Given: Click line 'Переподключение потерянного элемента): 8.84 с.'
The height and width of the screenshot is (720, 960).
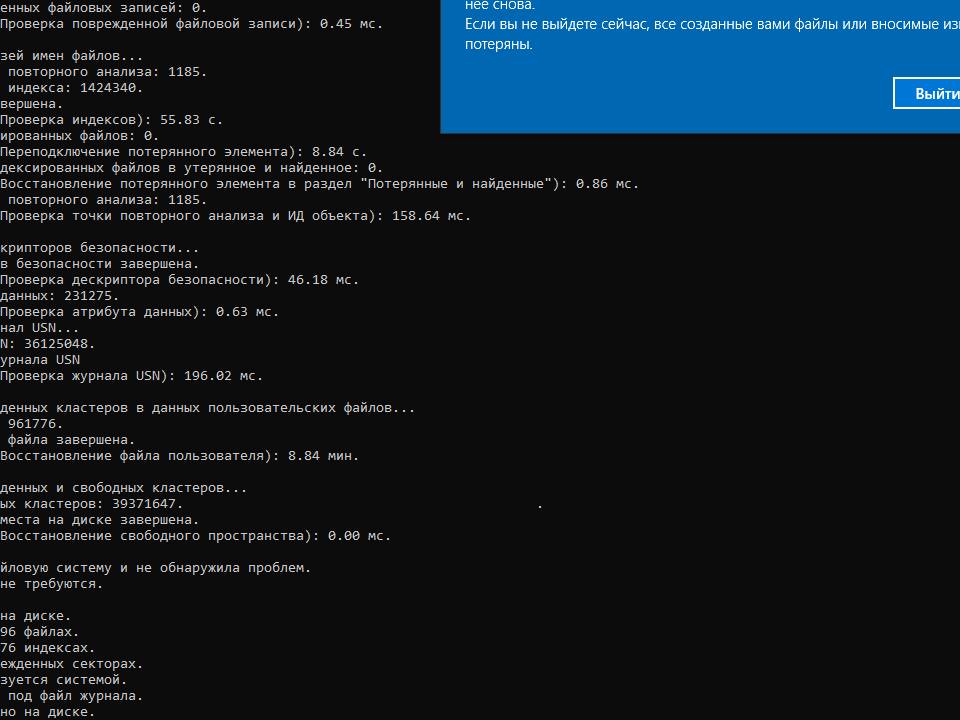Looking at the screenshot, I should (183, 152).
